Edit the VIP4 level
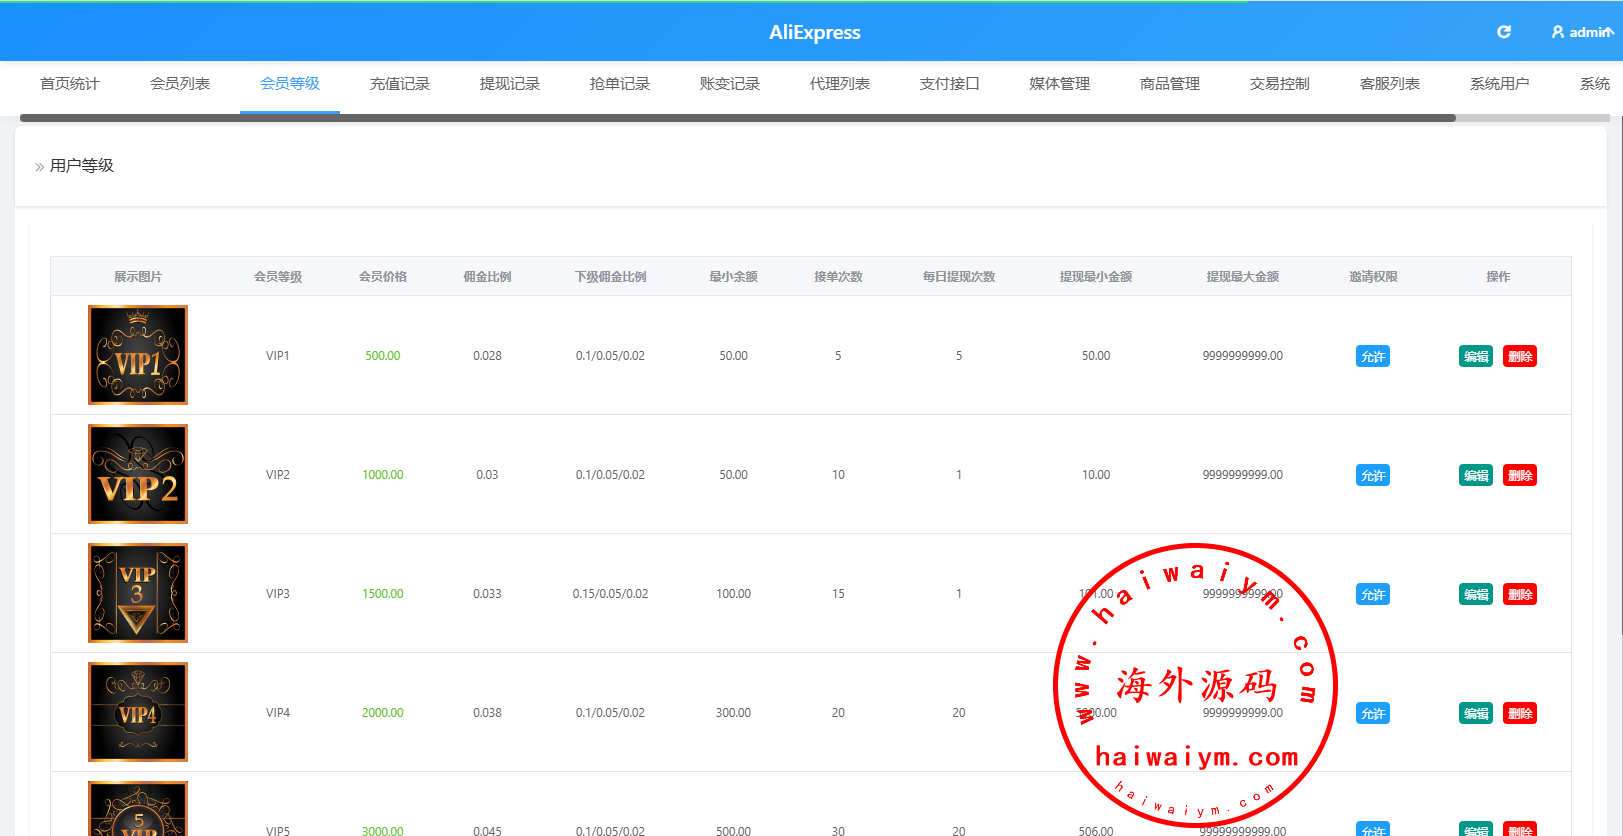The width and height of the screenshot is (1623, 836). (x=1476, y=713)
